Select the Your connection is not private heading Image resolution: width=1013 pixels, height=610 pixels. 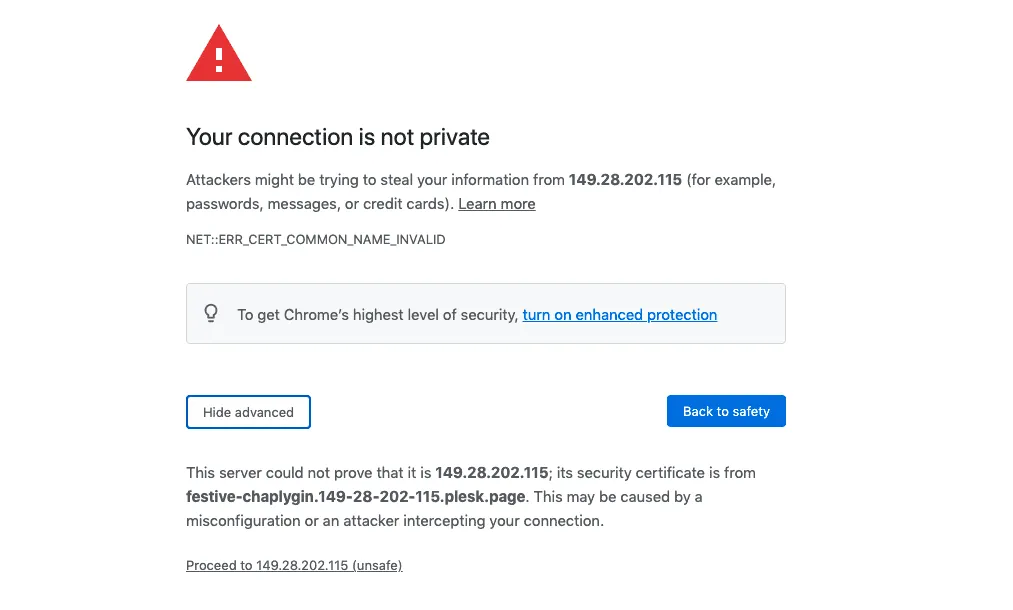click(338, 137)
